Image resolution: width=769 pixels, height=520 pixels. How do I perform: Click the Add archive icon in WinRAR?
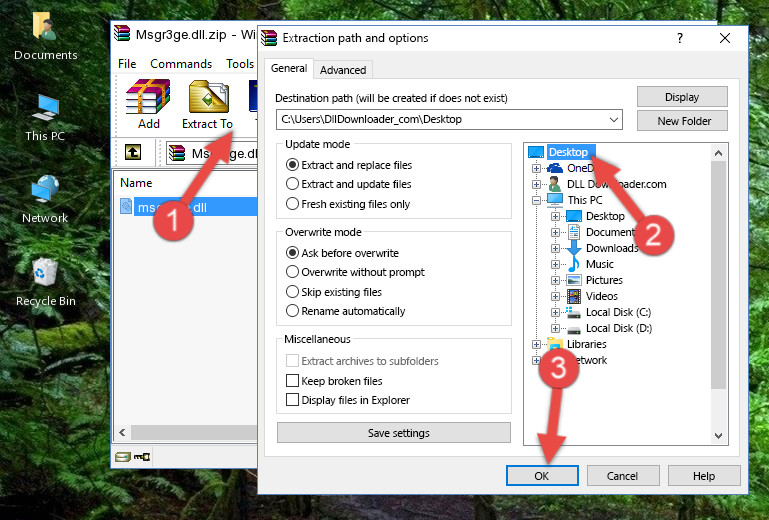tap(148, 97)
